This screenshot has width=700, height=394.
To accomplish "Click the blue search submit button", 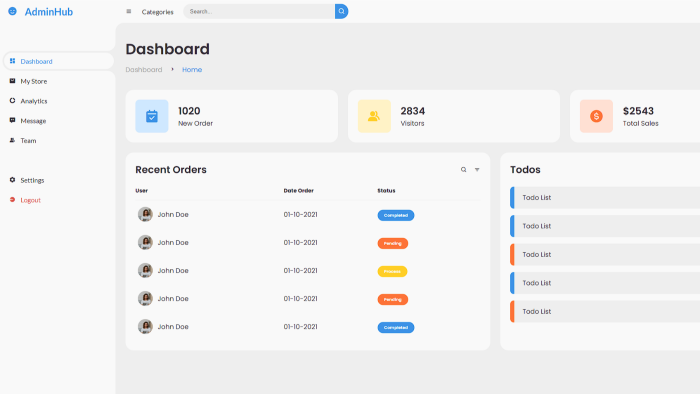I will point(342,12).
